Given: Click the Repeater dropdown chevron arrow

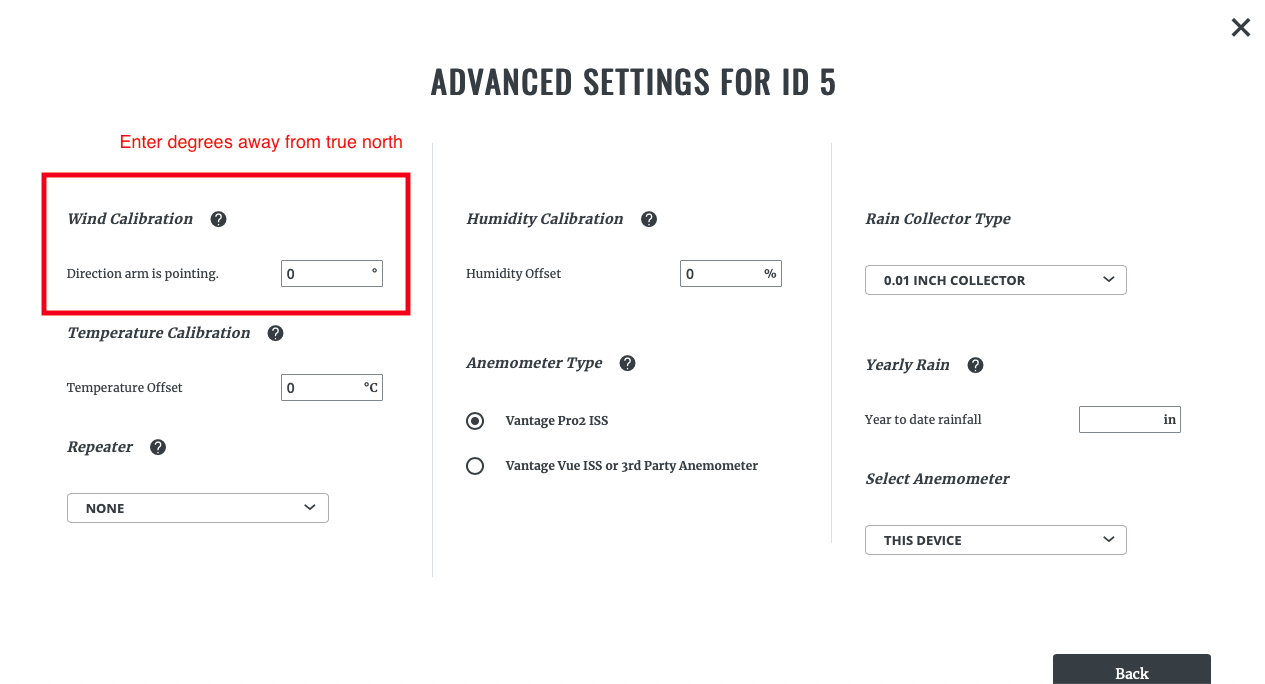Looking at the screenshot, I should [310, 508].
